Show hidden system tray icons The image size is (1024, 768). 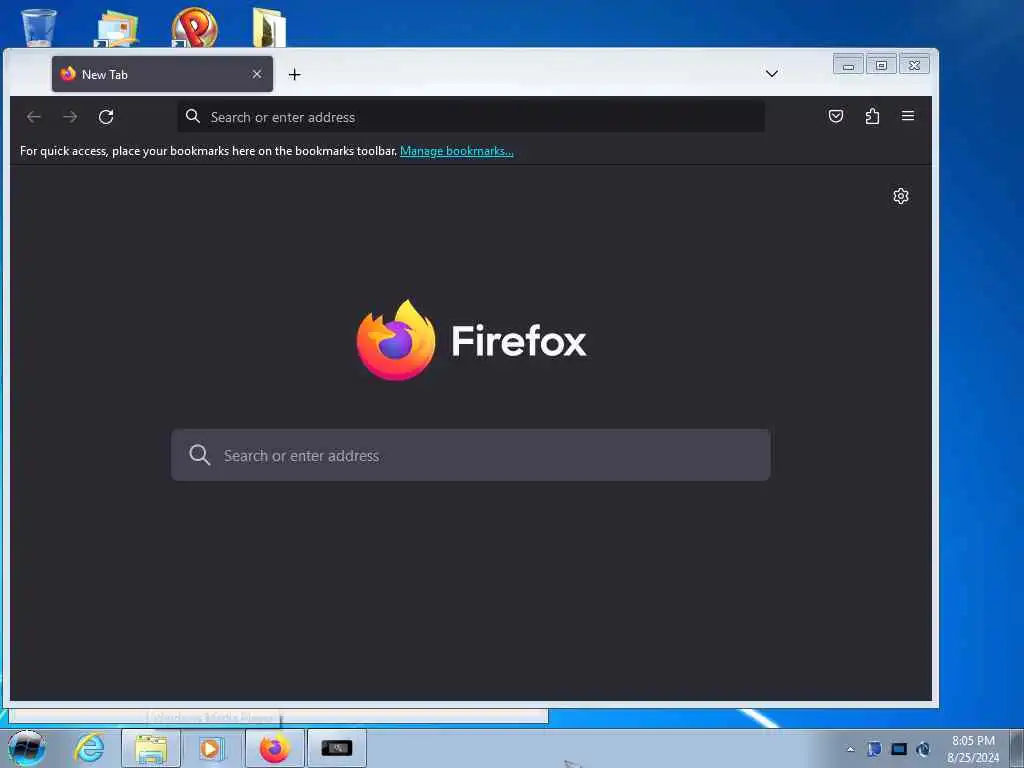coord(850,749)
